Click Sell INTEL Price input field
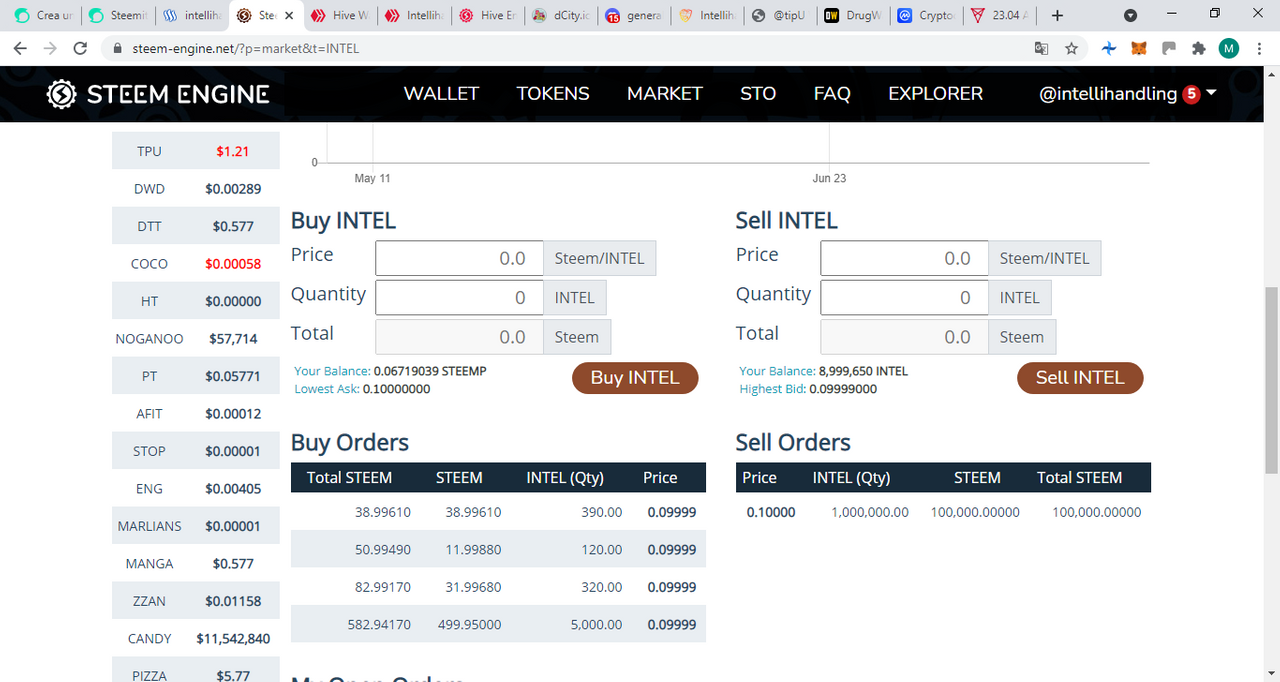 tap(904, 258)
